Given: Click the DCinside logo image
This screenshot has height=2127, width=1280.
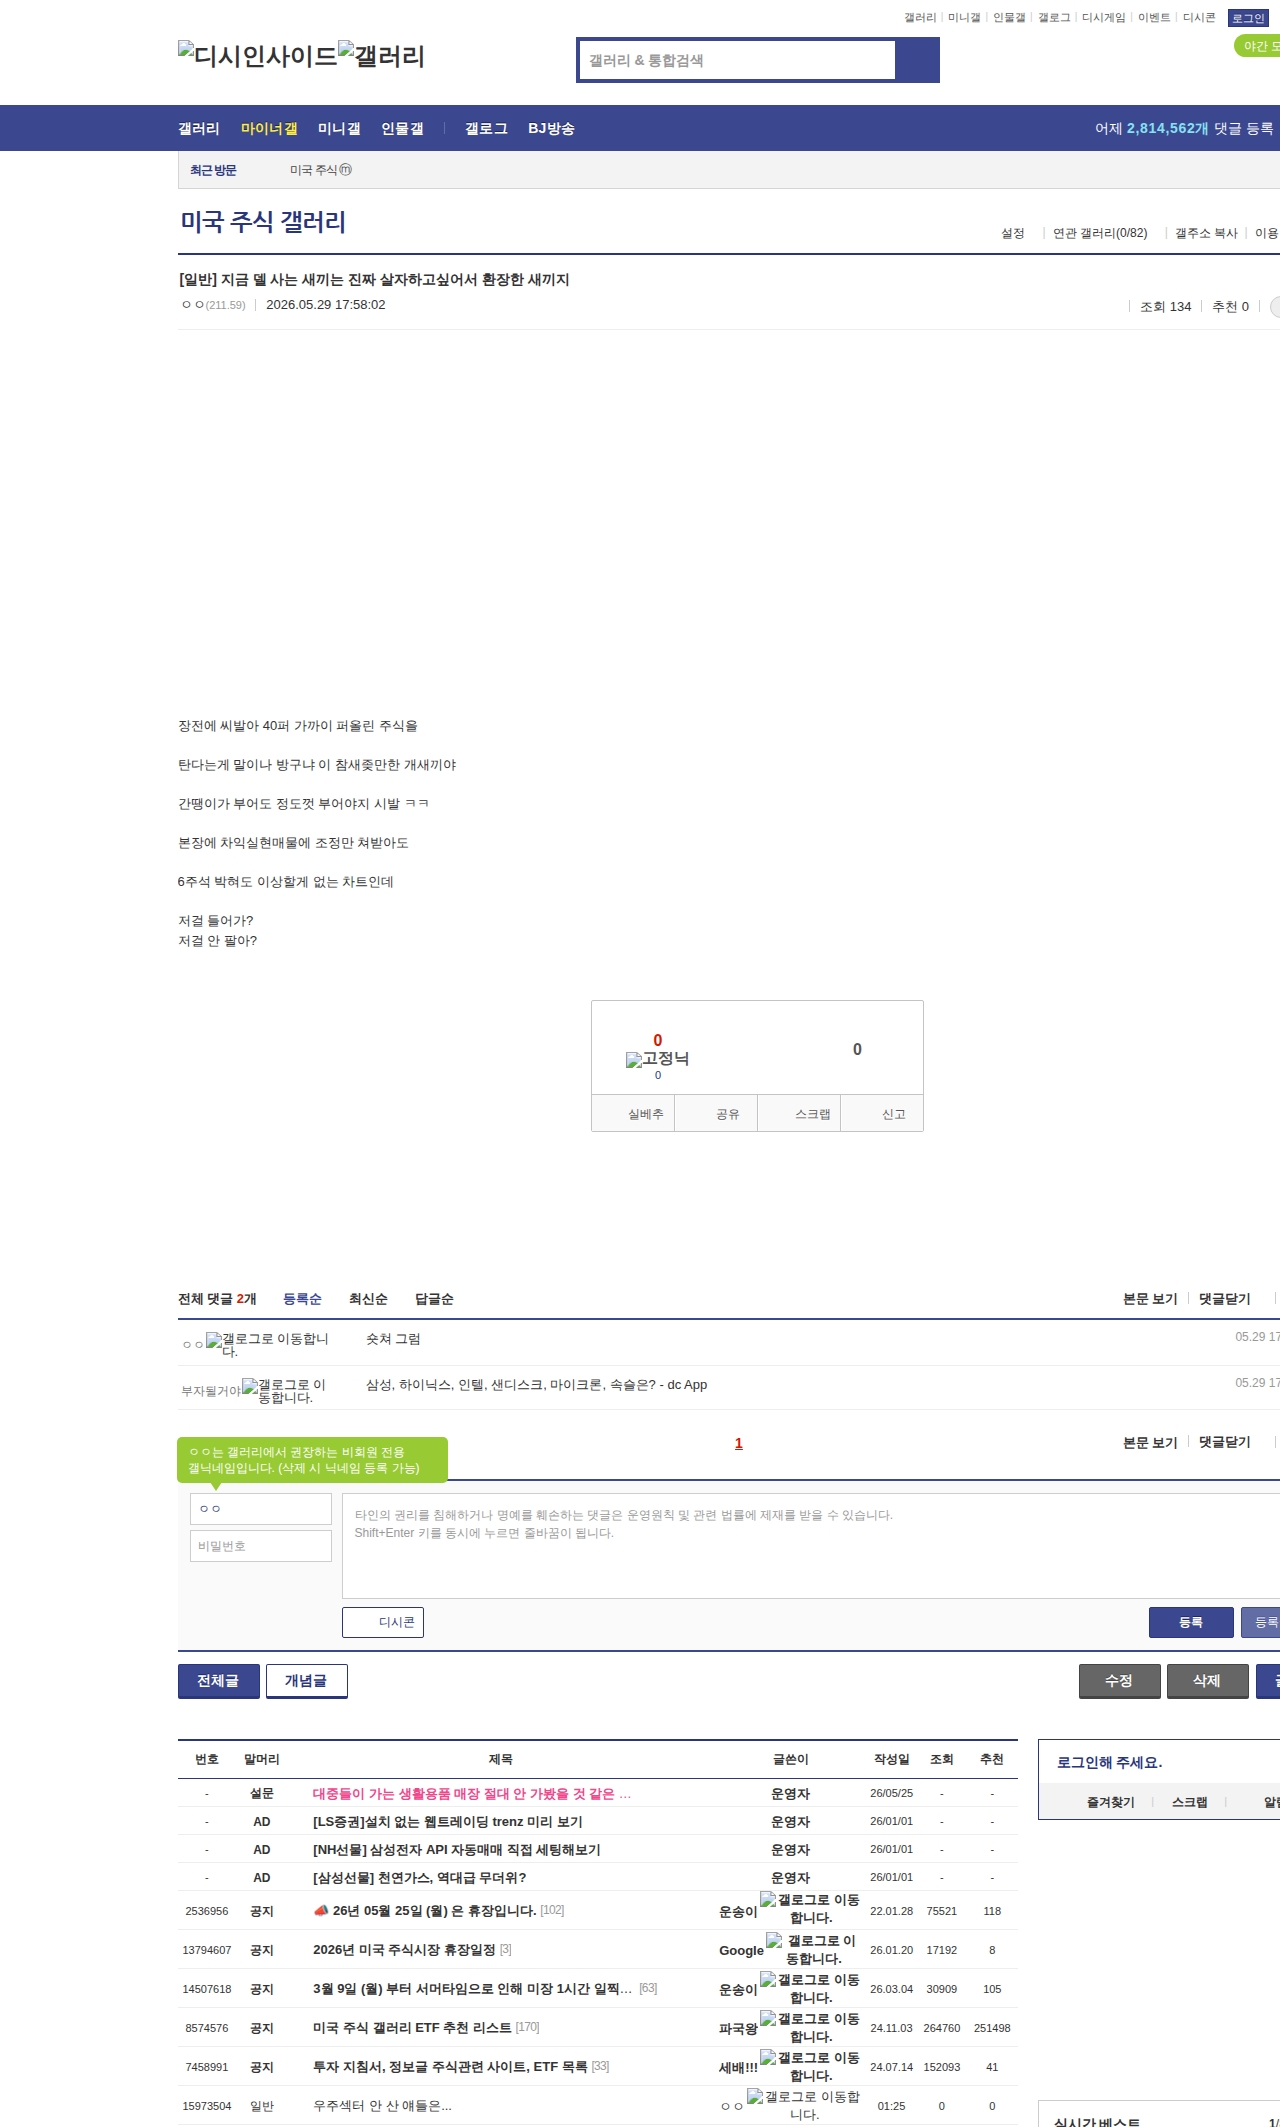Looking at the screenshot, I should click(258, 56).
